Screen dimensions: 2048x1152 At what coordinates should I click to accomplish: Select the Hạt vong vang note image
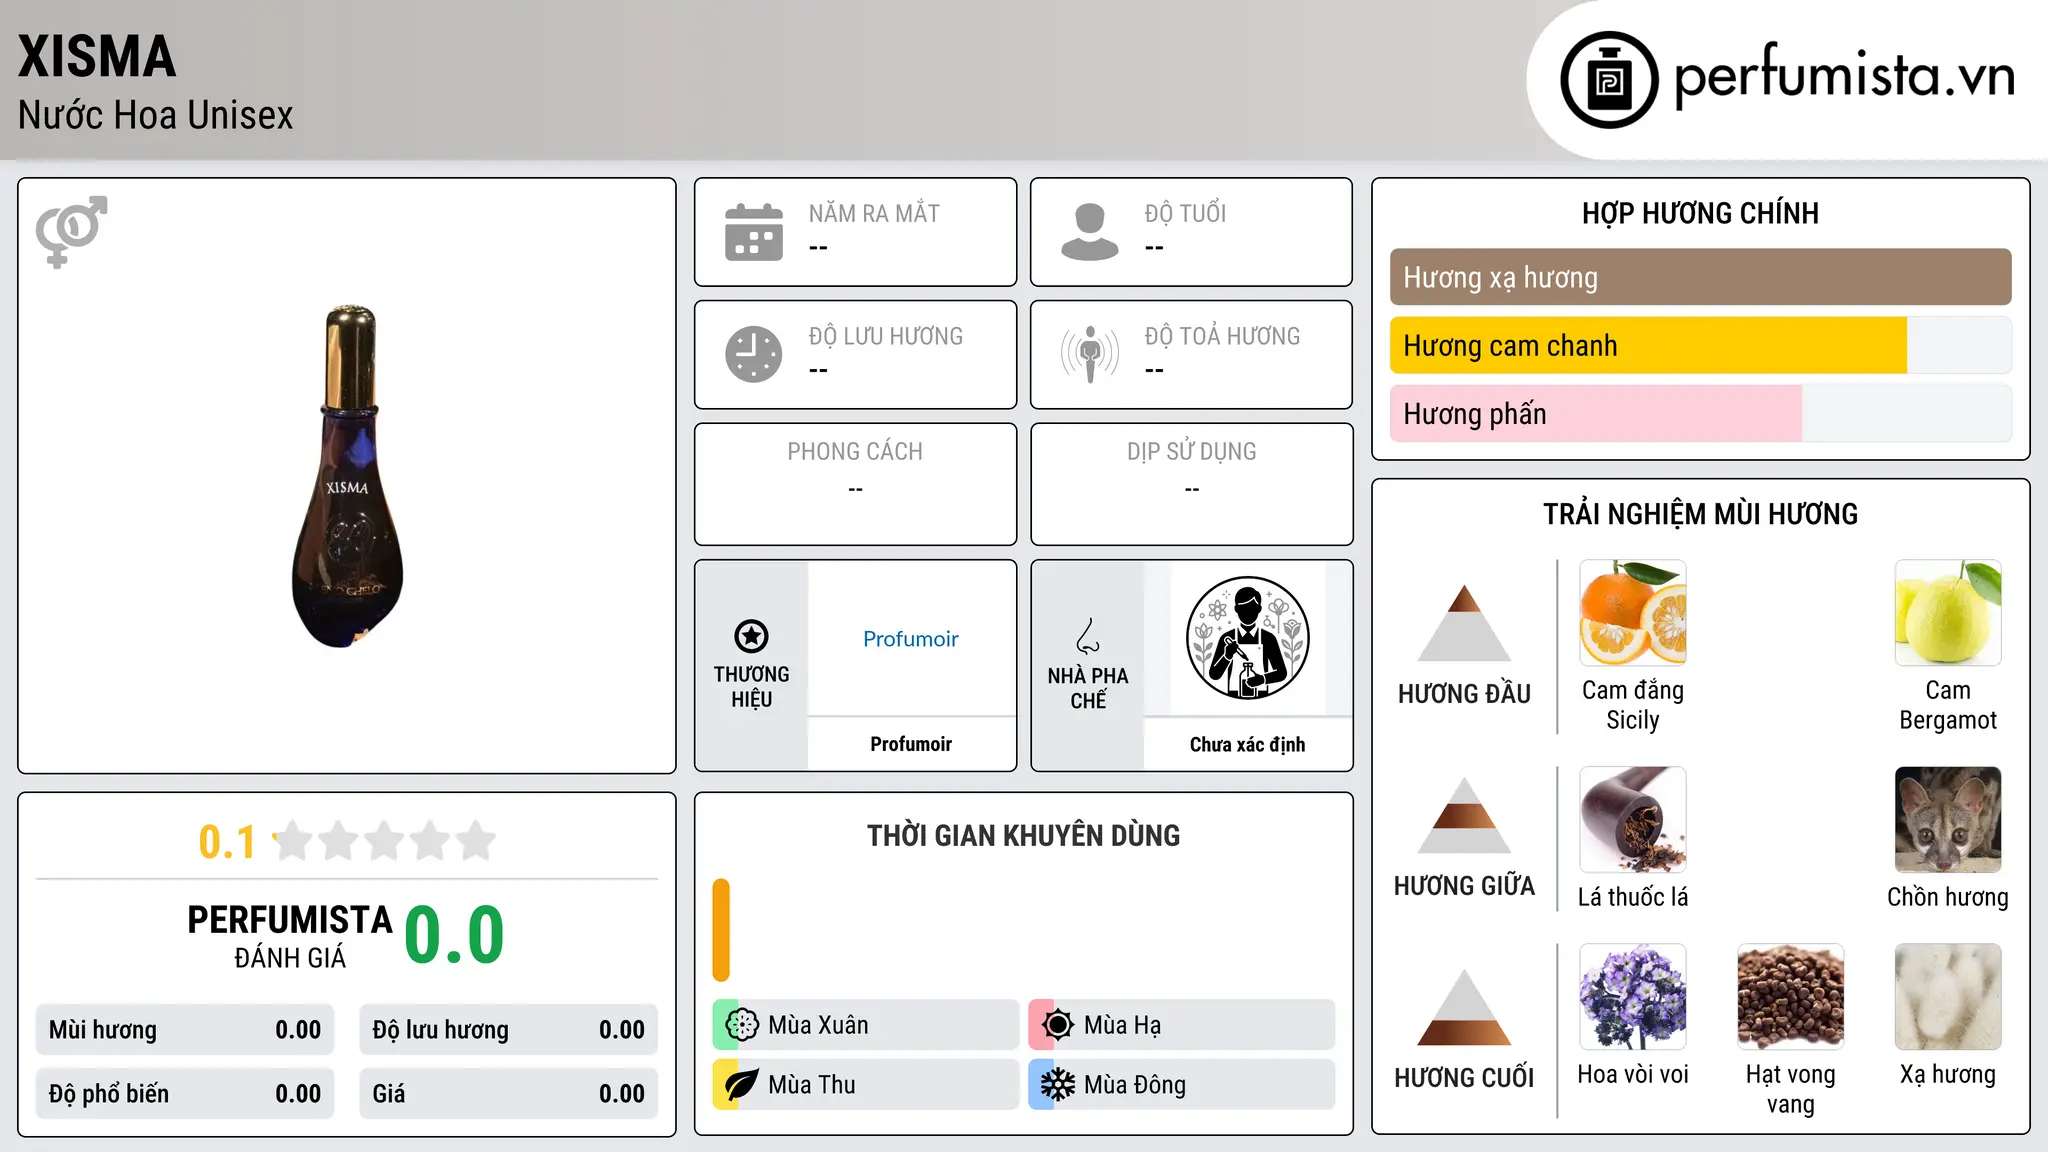point(1791,997)
